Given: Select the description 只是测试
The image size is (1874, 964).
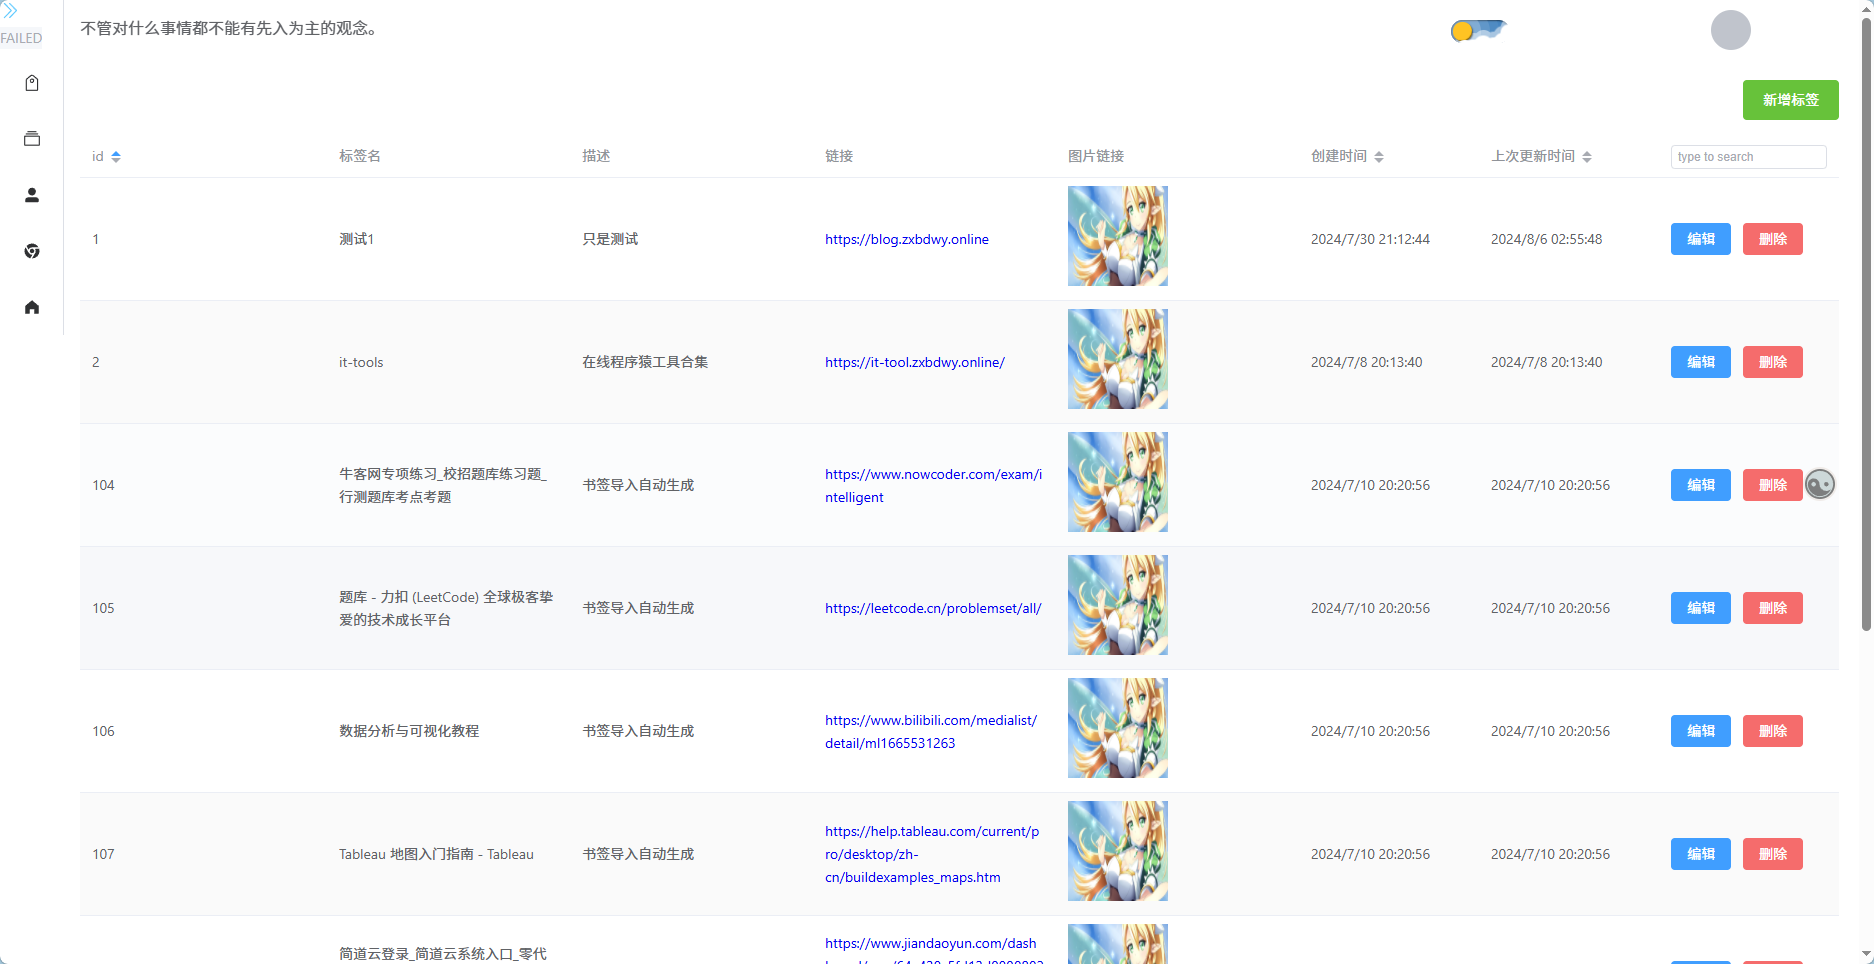Looking at the screenshot, I should (x=610, y=239).
